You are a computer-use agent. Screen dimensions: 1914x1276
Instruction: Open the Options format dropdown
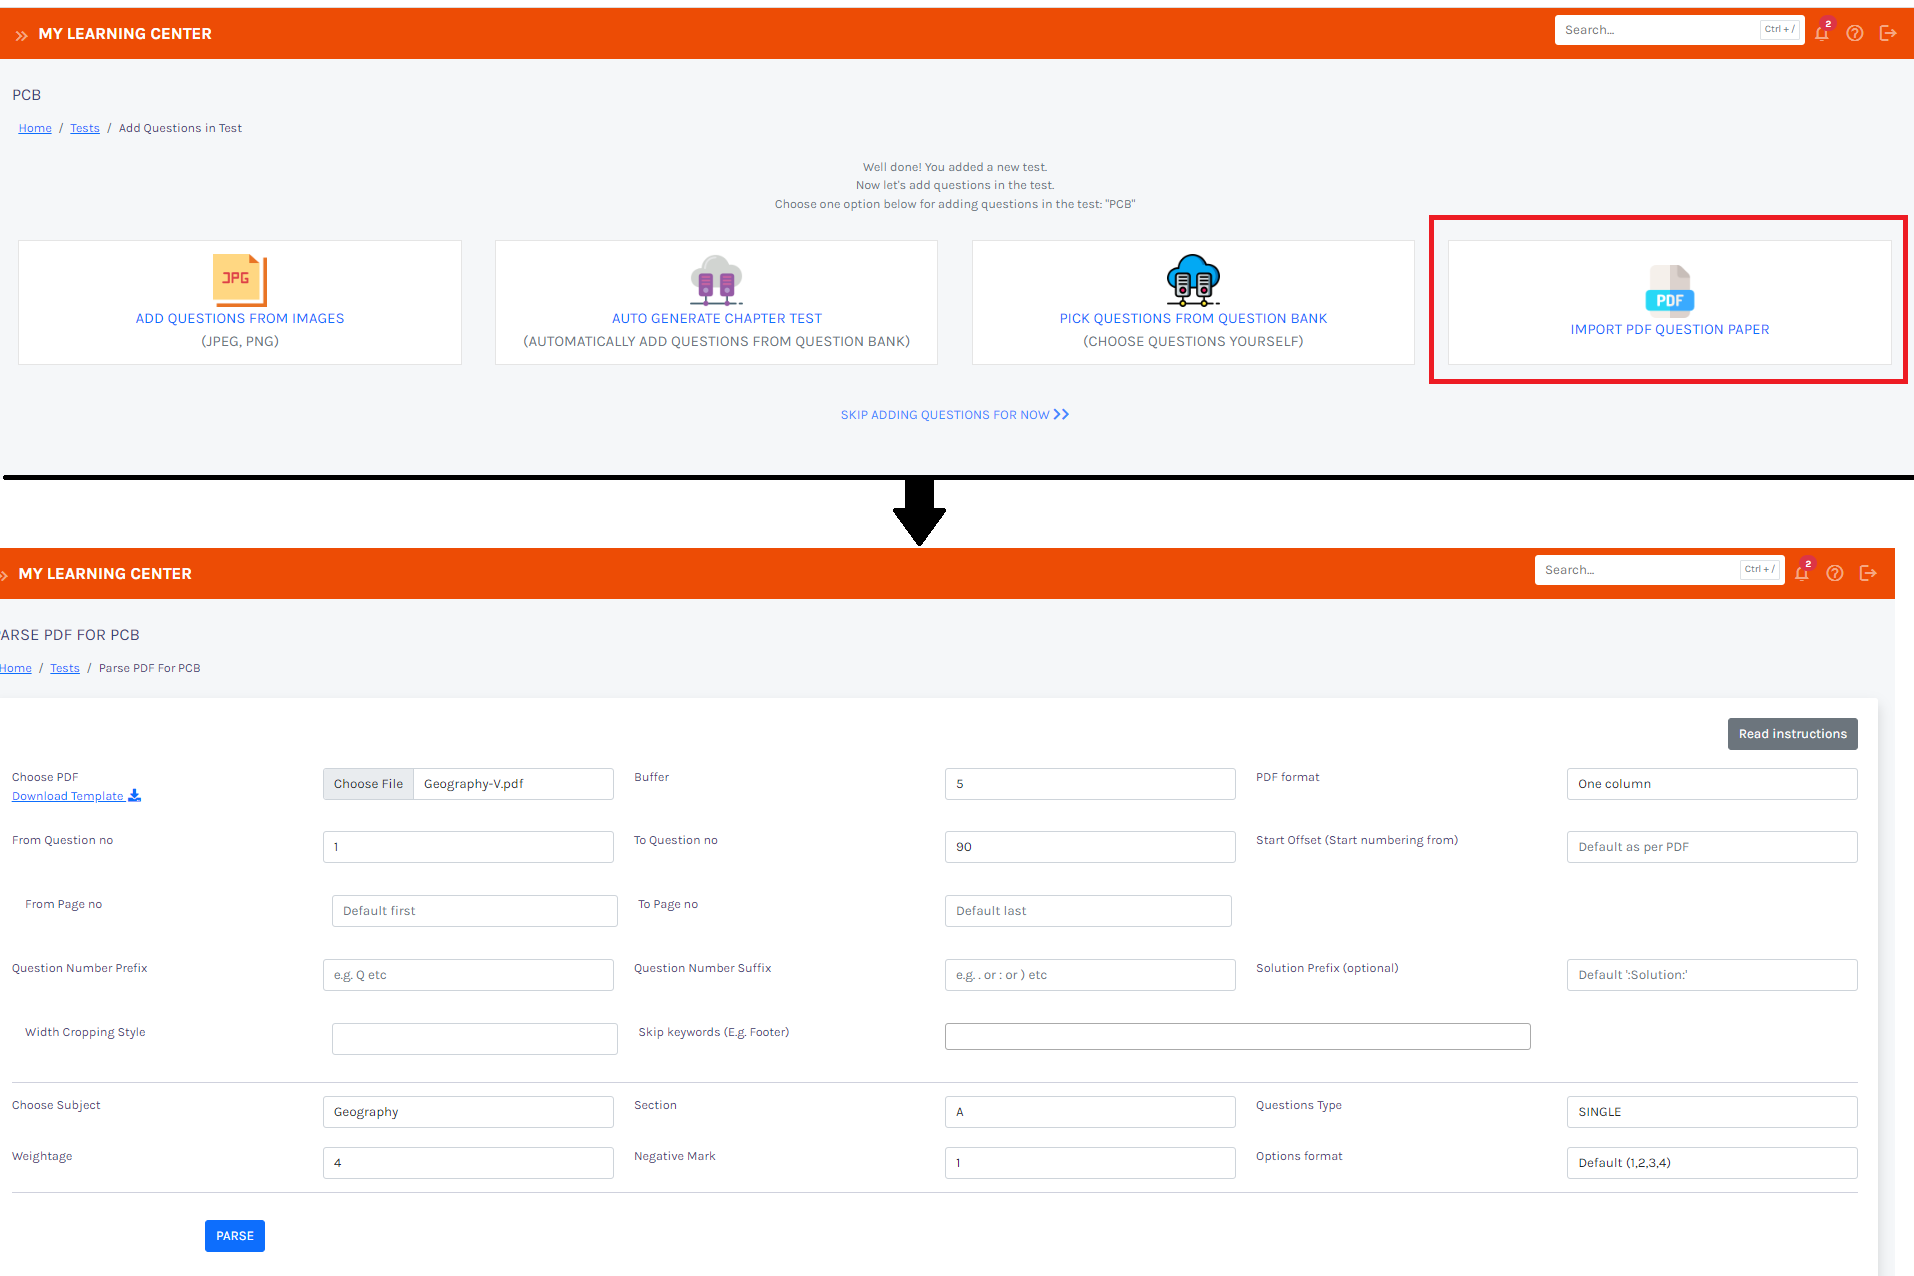pos(1711,1163)
